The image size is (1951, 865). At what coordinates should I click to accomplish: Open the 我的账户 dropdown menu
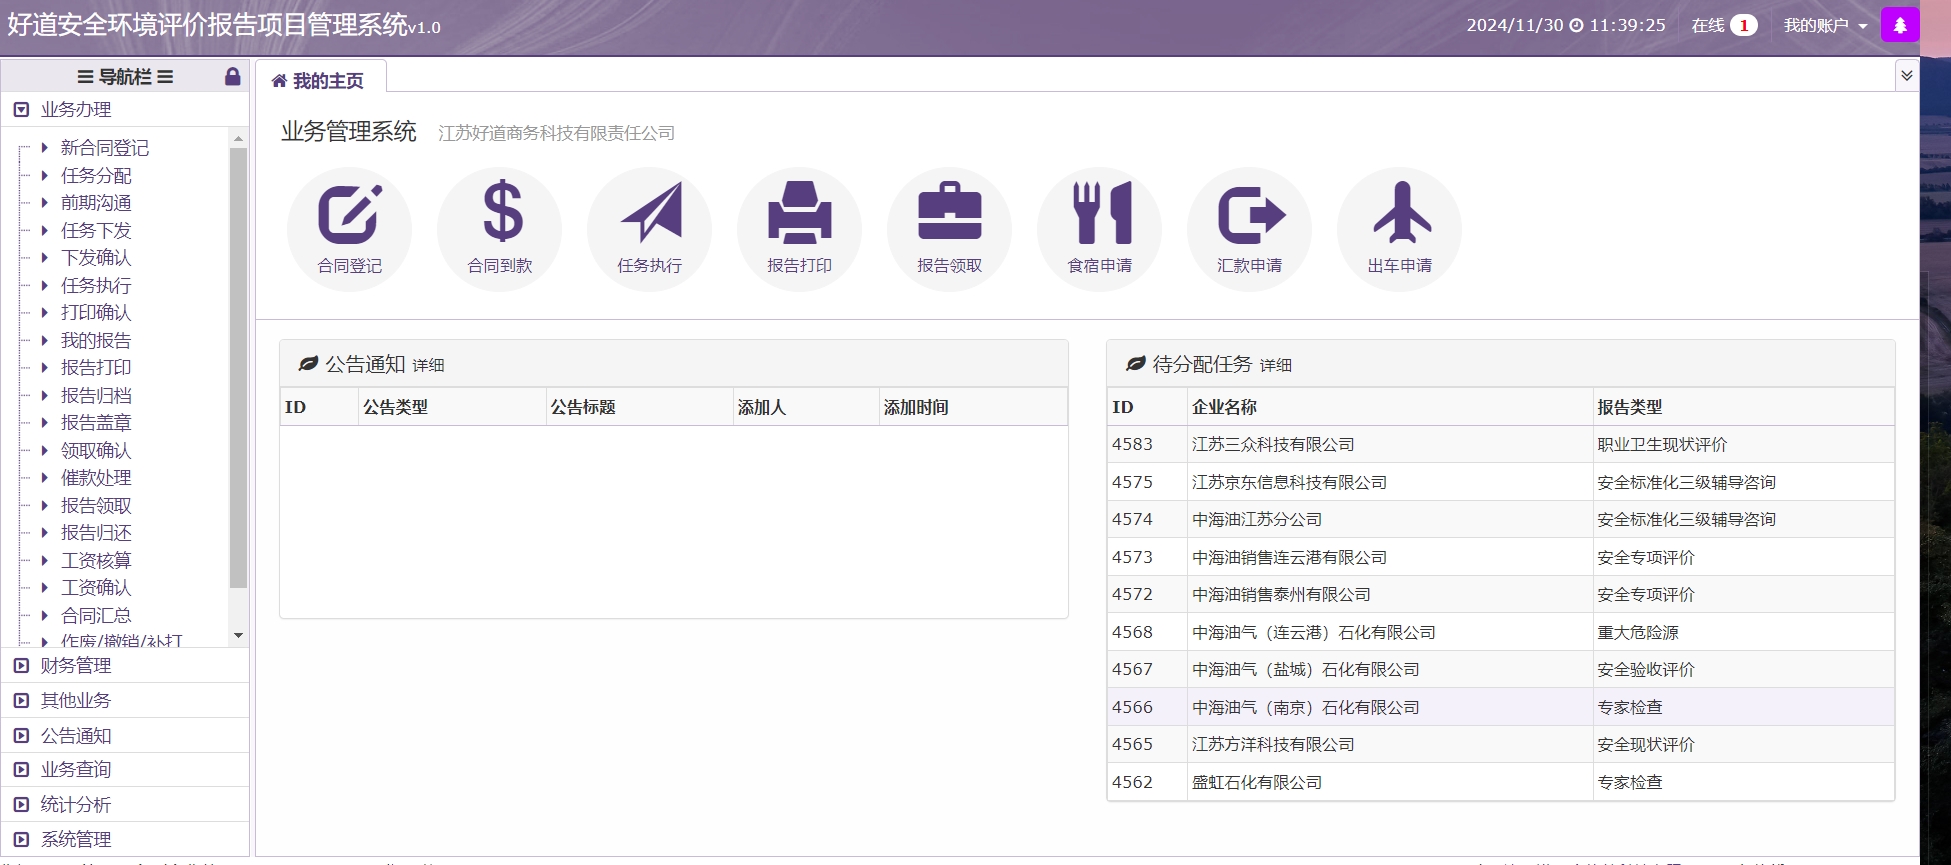pos(1824,26)
